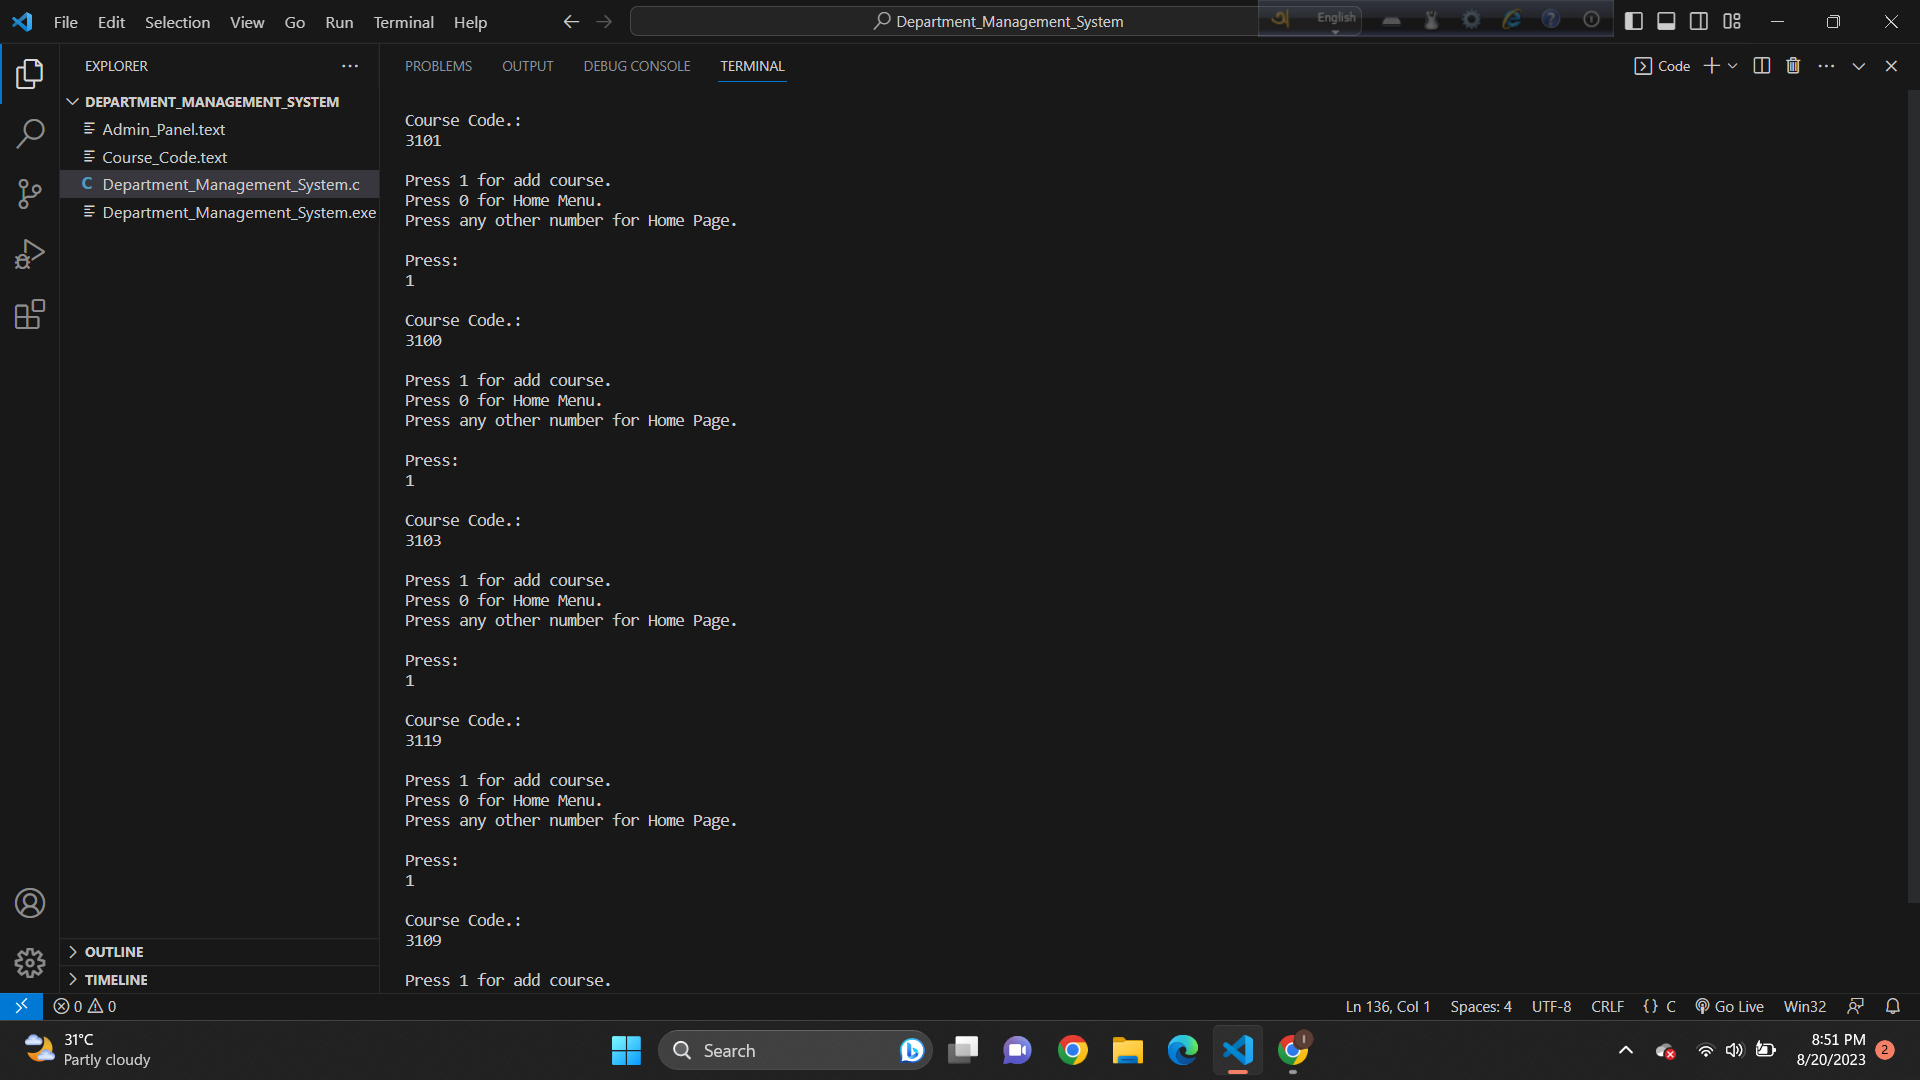Open the Terminal menu

coord(403,22)
